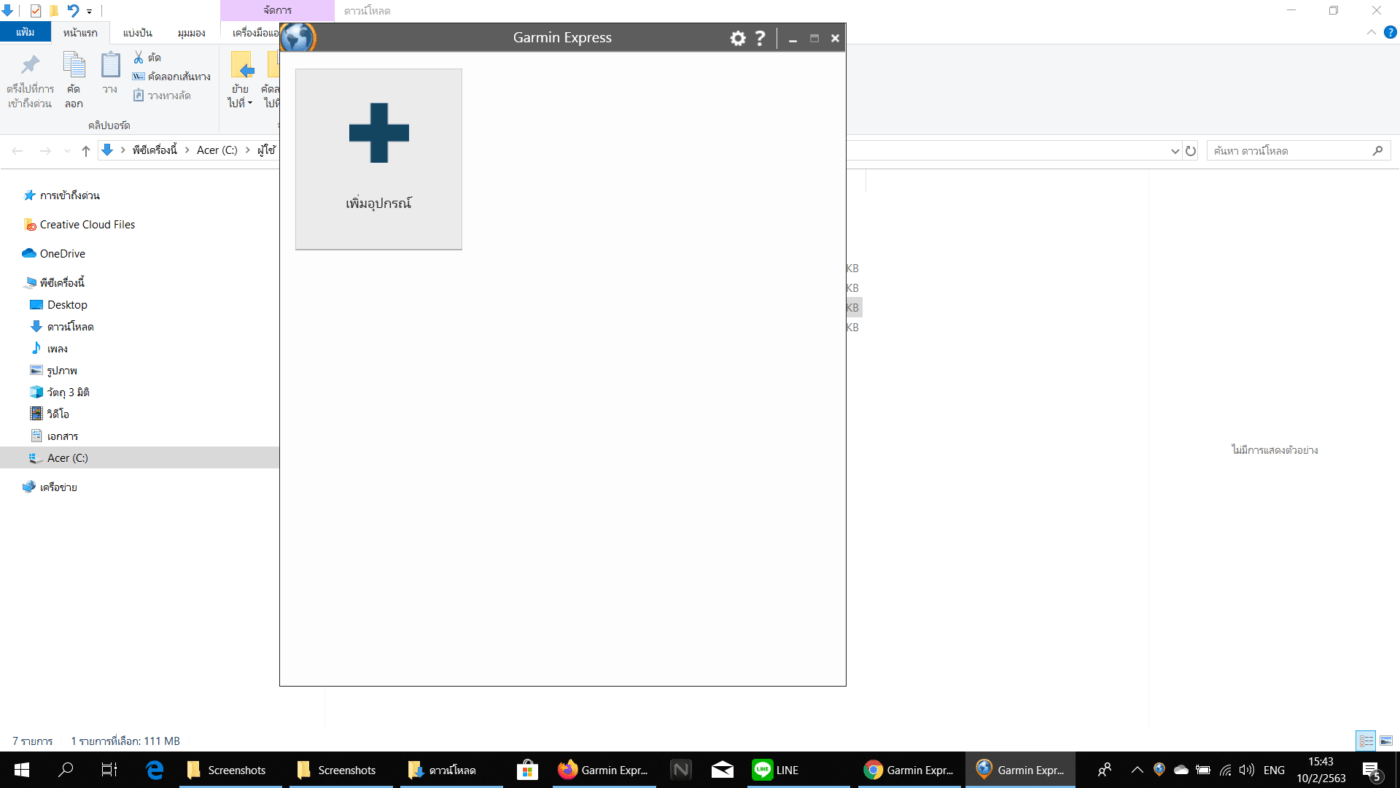1400x788 pixels.
Task: Click the Copy (คัดลอก) ribbon icon
Action: [x=74, y=82]
